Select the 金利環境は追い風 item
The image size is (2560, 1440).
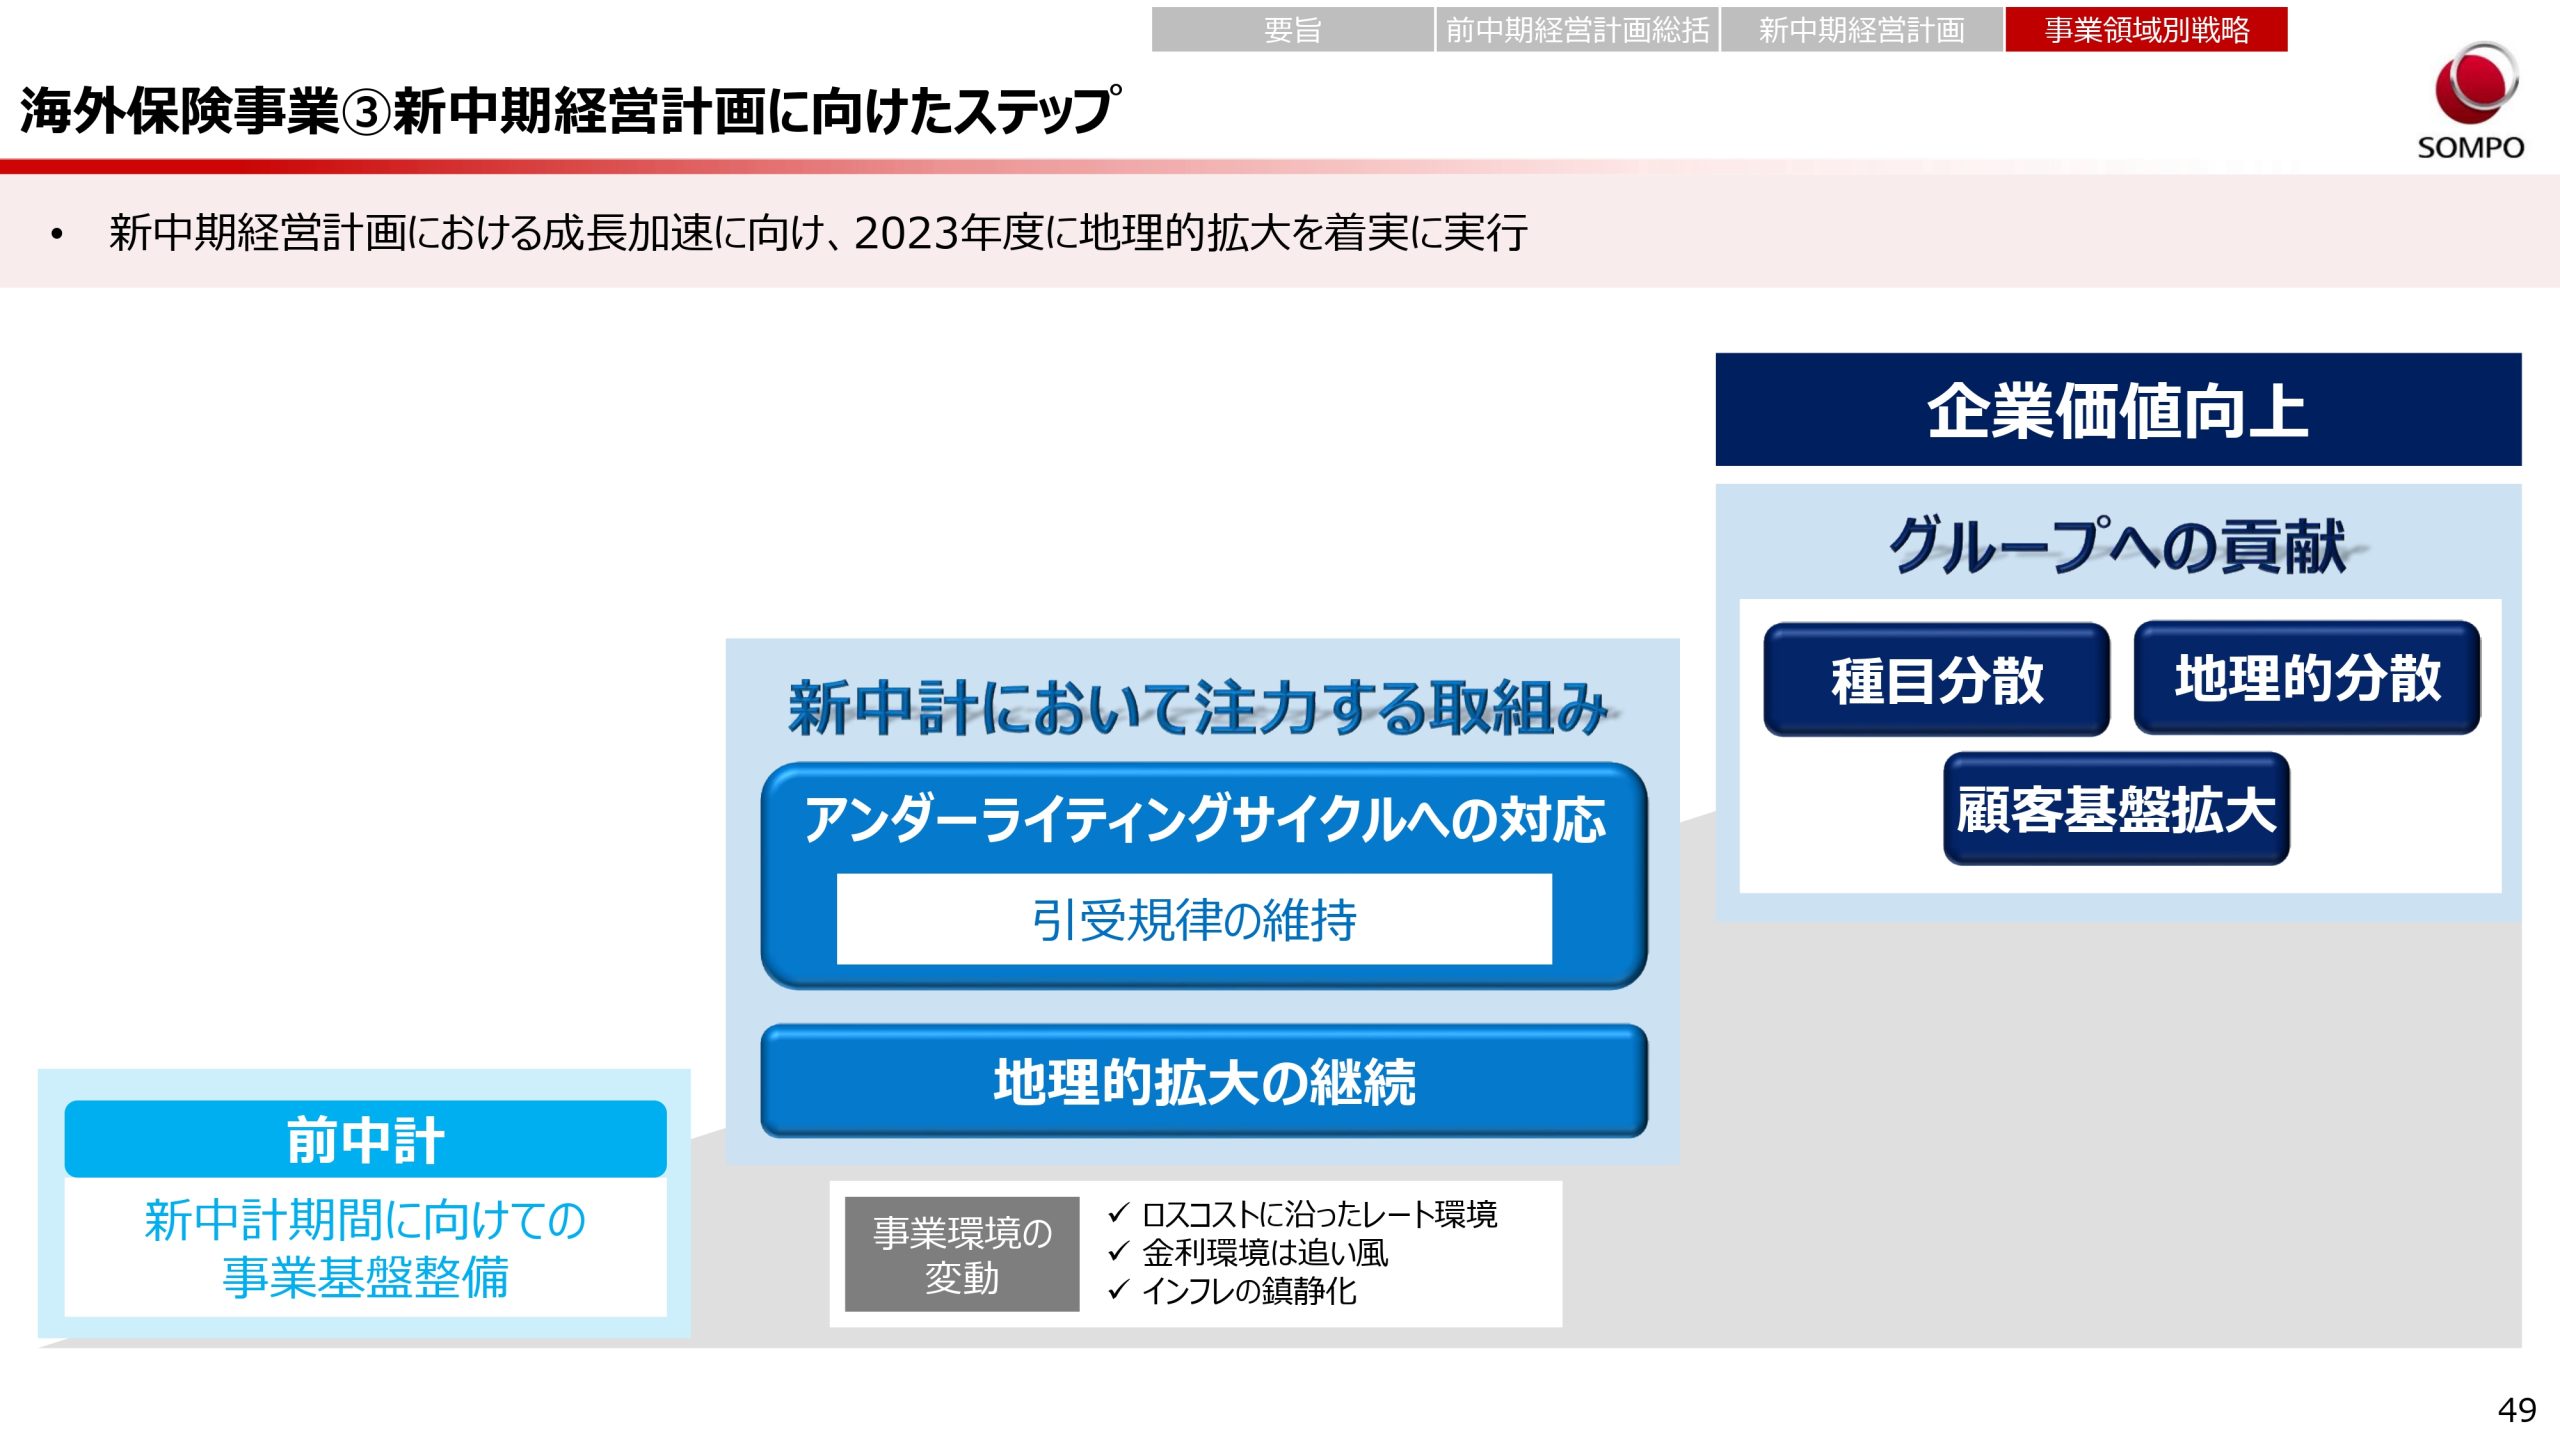(x=1248, y=1253)
